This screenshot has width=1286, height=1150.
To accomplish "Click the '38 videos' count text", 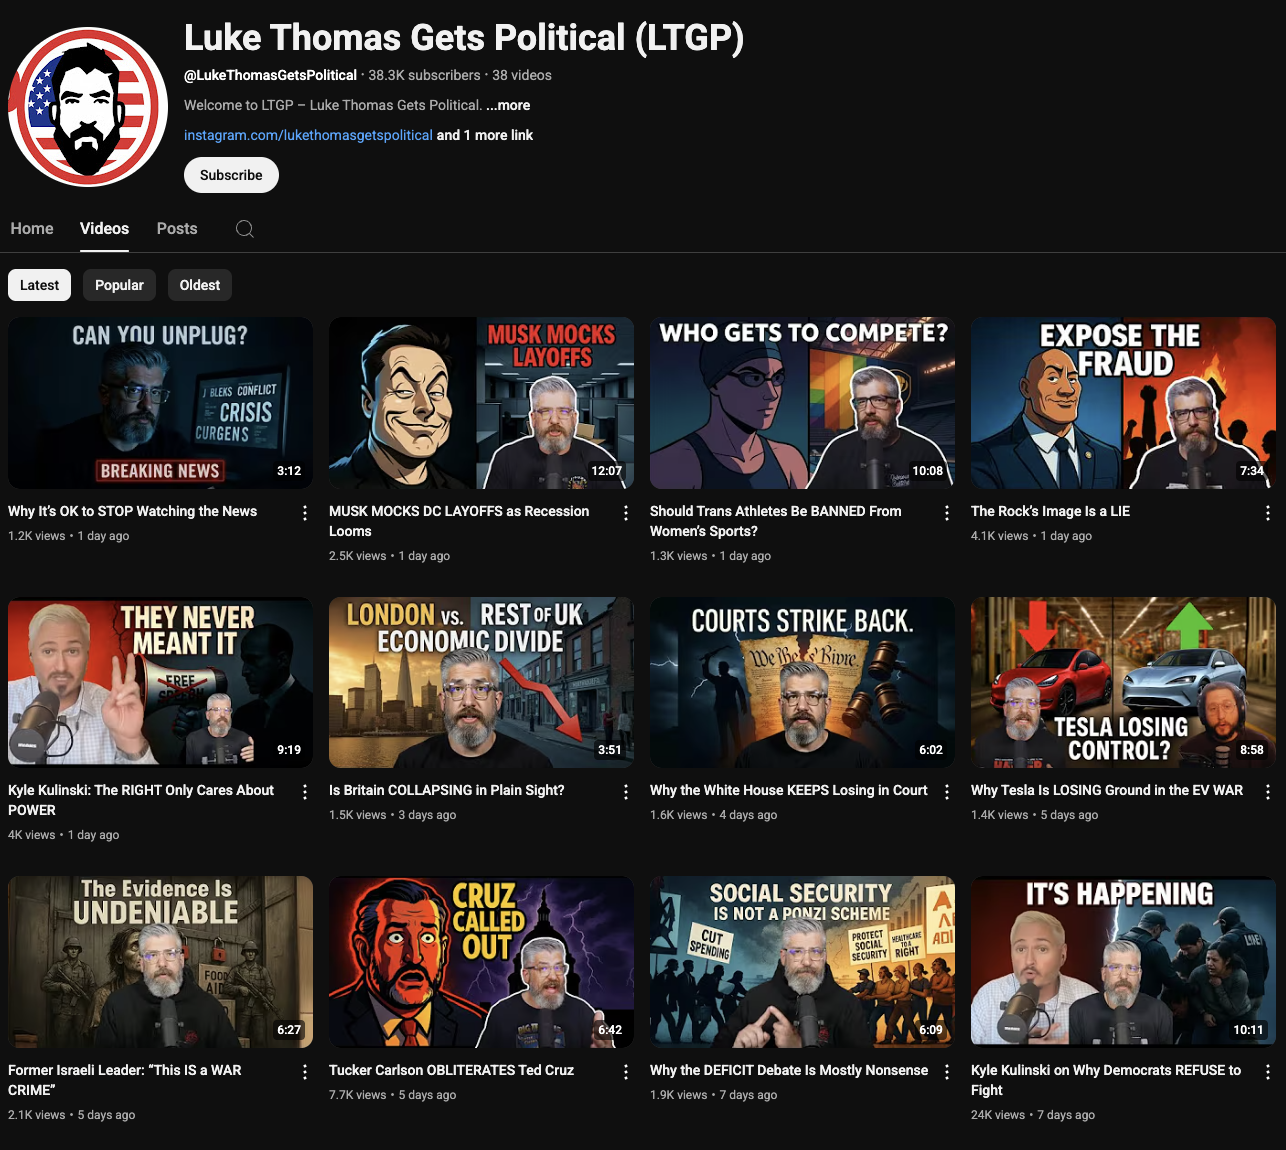I will 522,75.
